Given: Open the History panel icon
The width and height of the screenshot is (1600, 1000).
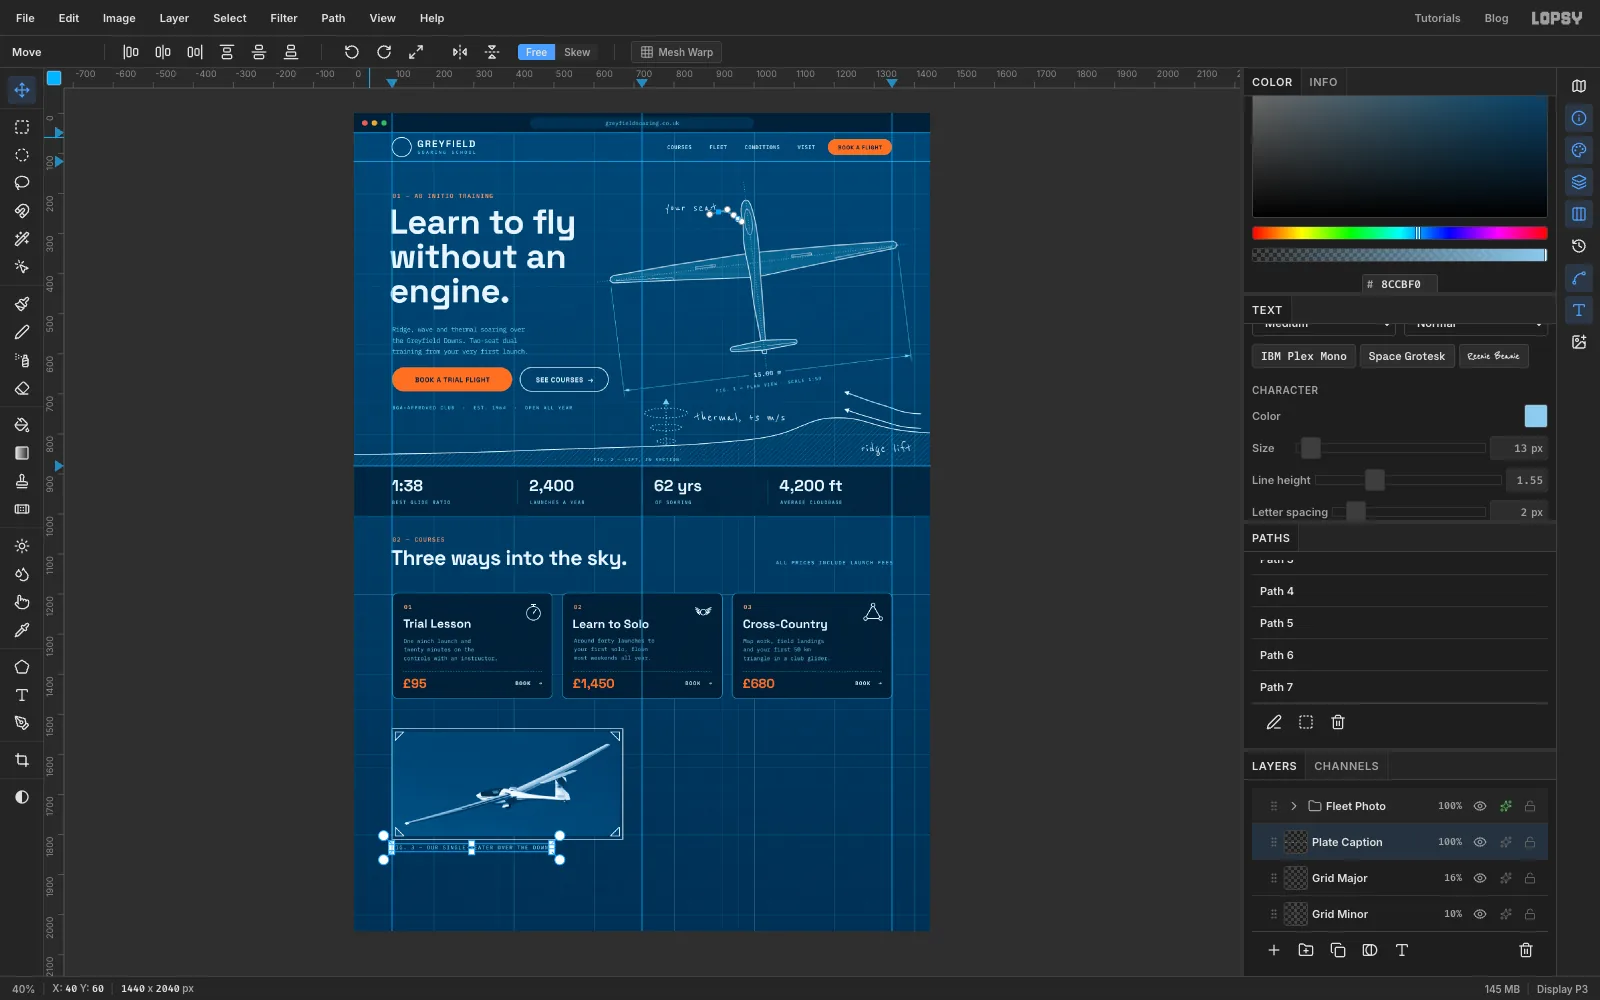Looking at the screenshot, I should pos(1579,246).
